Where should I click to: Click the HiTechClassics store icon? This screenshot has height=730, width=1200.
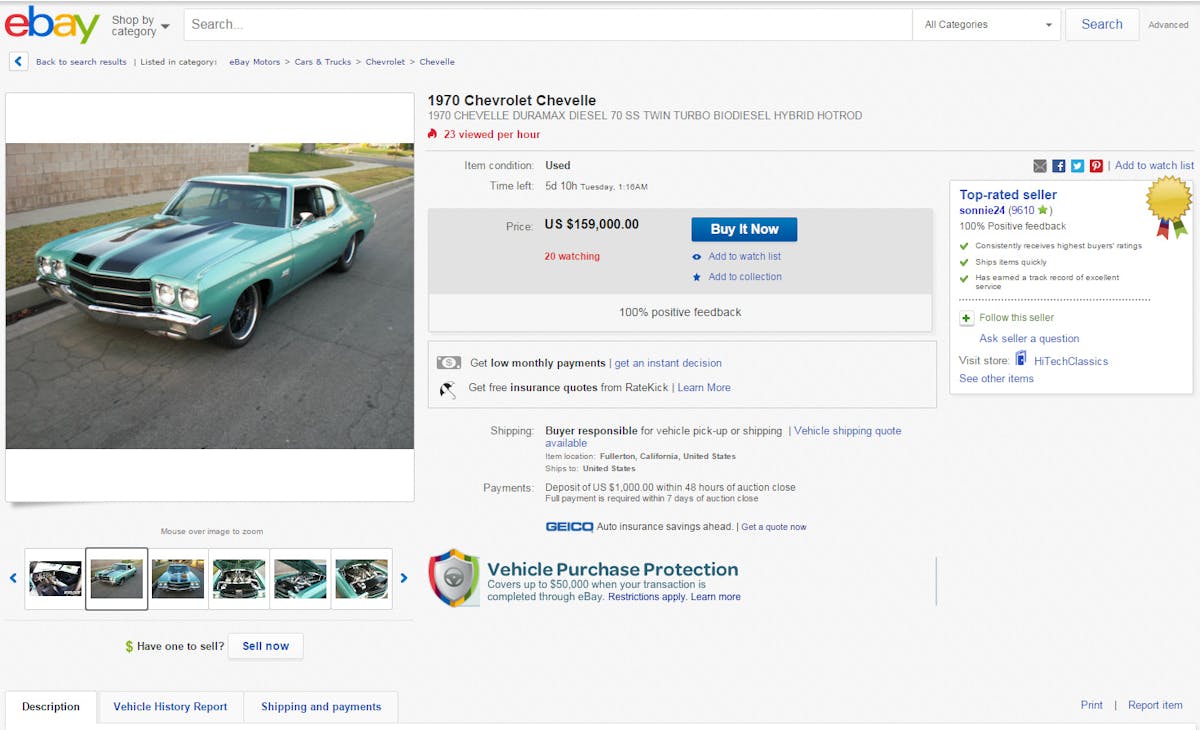(1021, 359)
